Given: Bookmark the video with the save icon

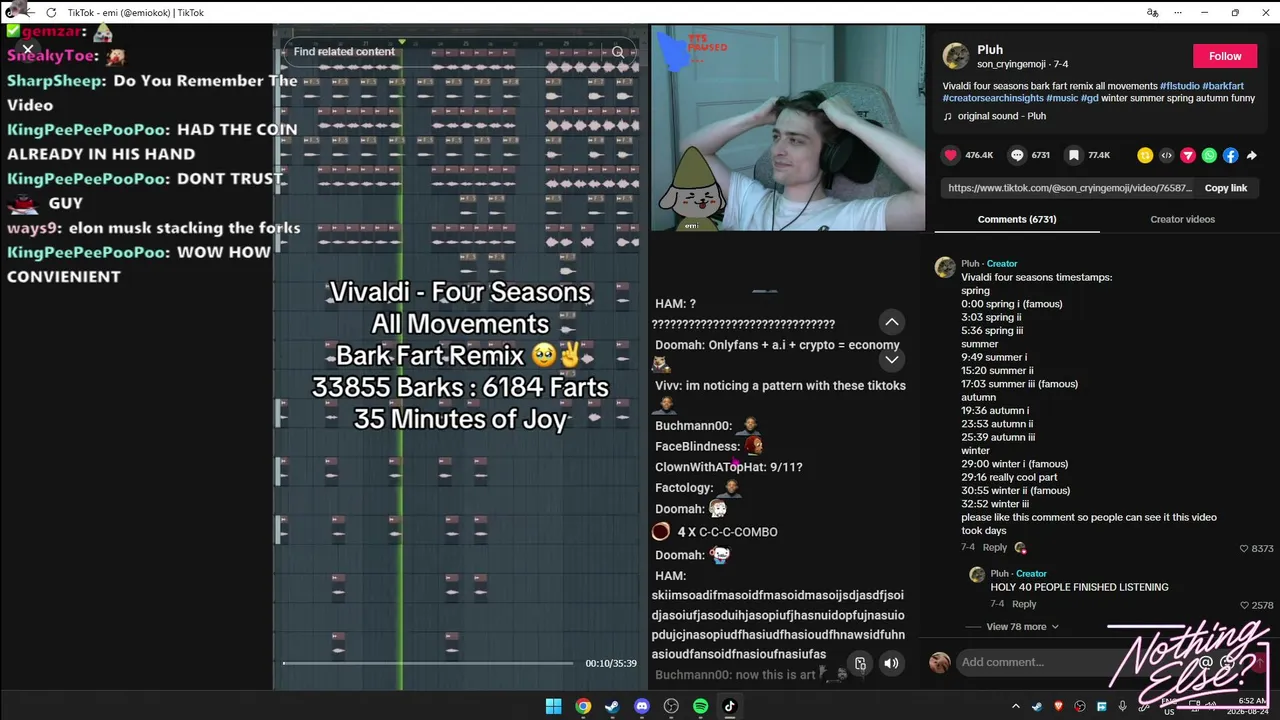Looking at the screenshot, I should (x=1074, y=155).
